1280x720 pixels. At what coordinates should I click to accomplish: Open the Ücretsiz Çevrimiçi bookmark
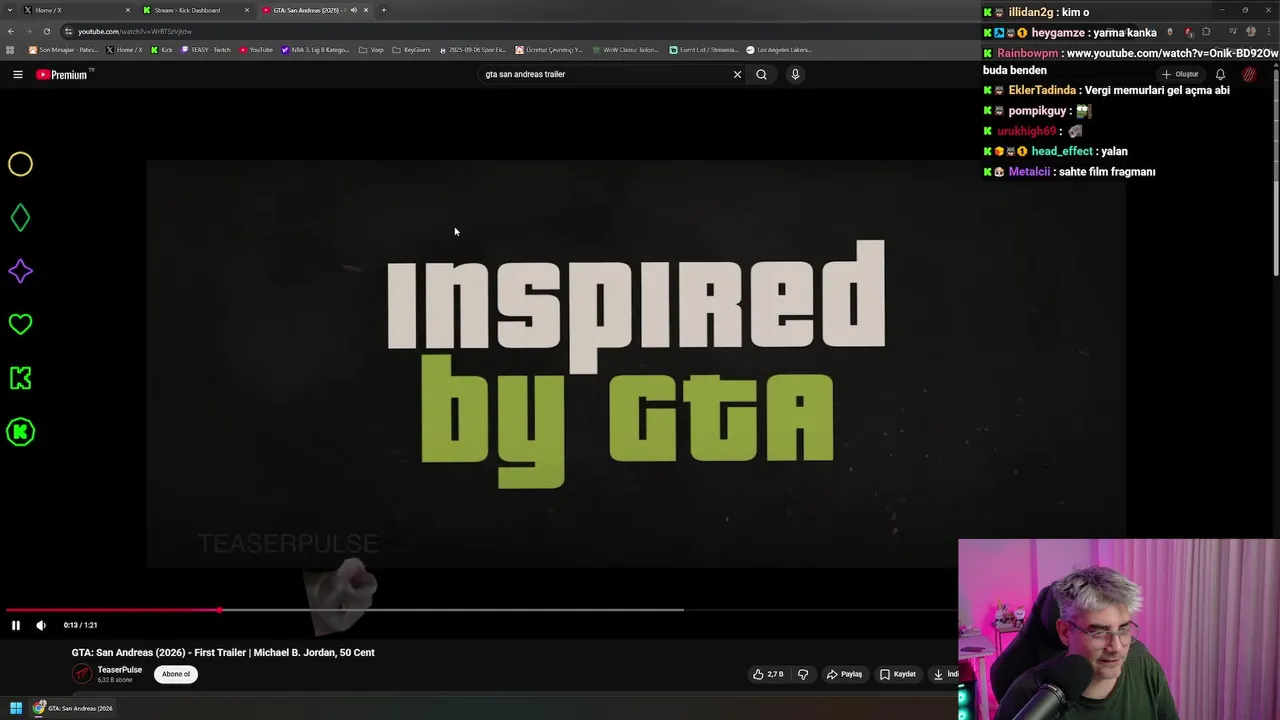(x=549, y=49)
